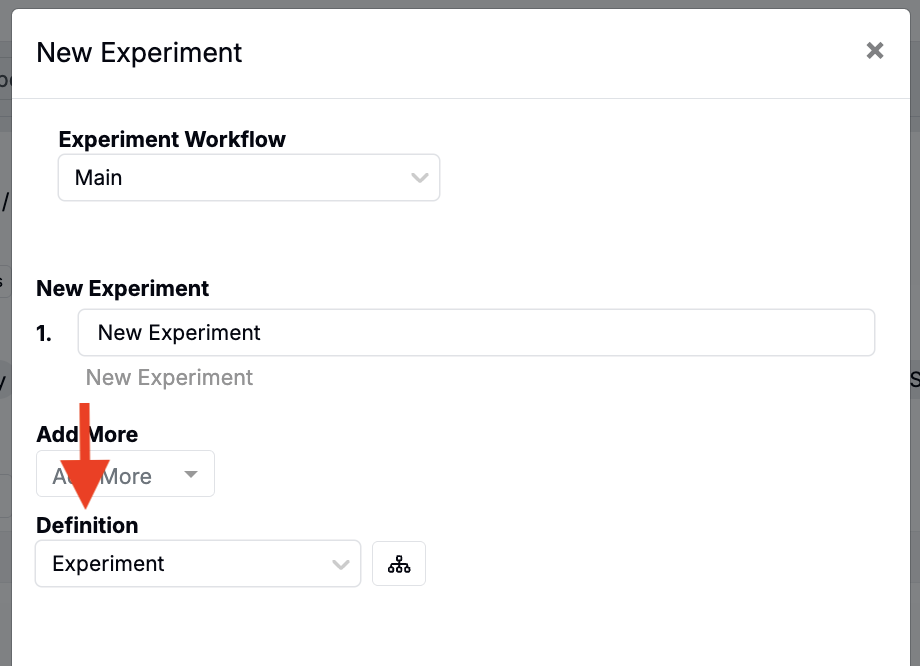The image size is (920, 666).
Task: Click the New Experiment dialog title
Action: coord(139,52)
